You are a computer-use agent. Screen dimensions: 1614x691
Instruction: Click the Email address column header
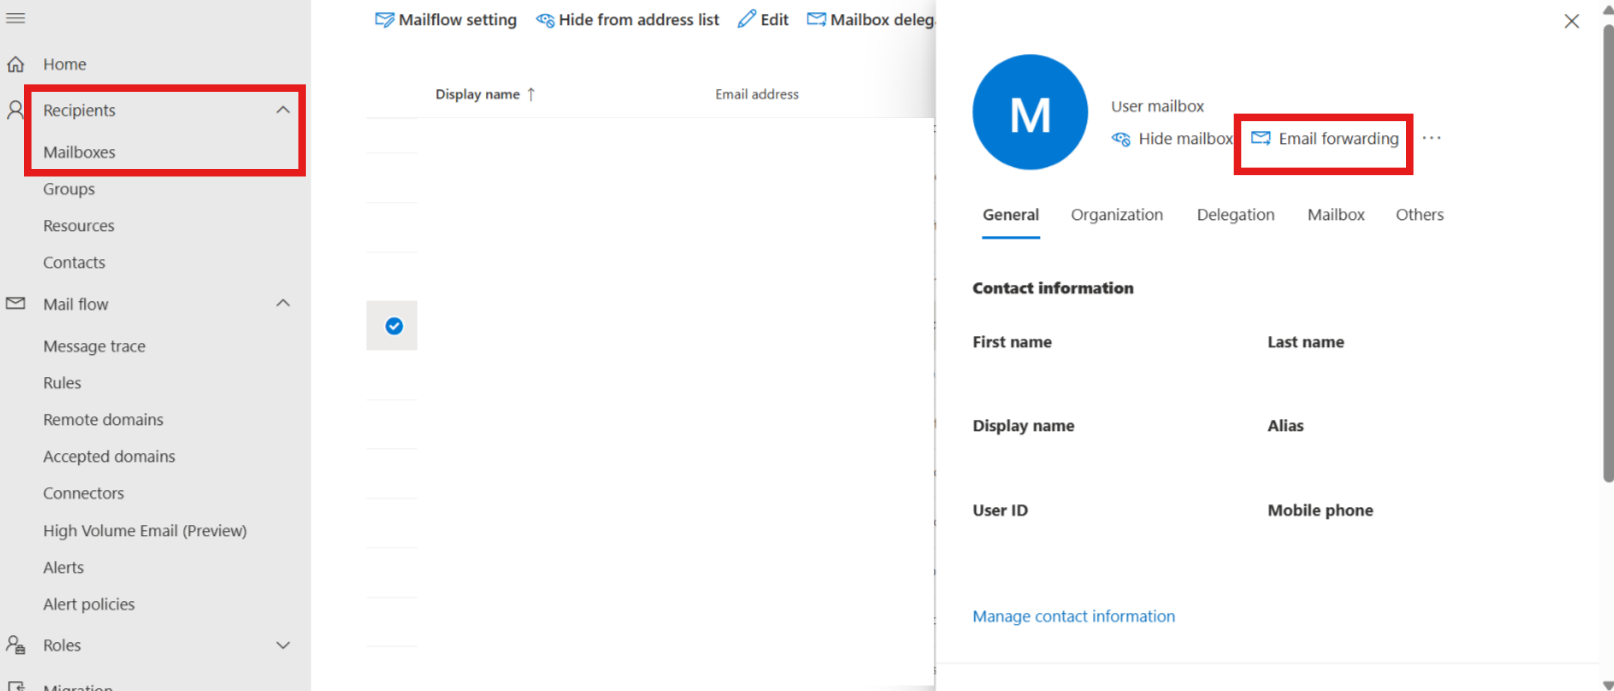click(757, 94)
